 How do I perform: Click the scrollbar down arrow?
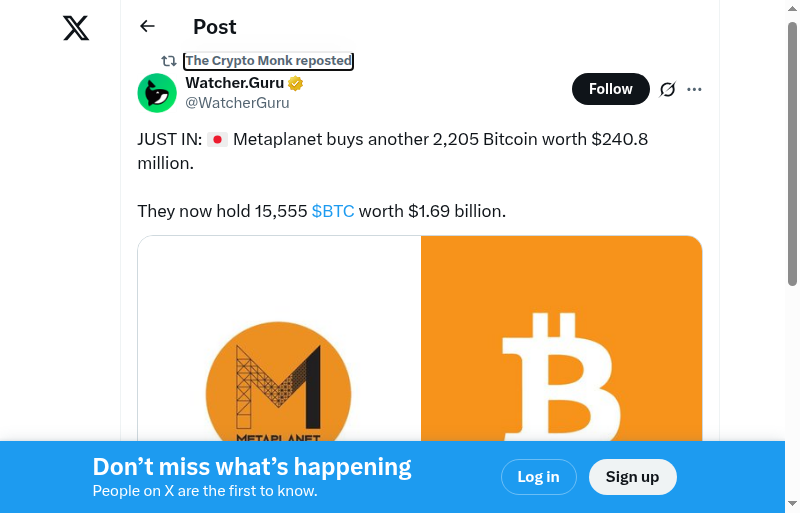pyautogui.click(x=792, y=503)
